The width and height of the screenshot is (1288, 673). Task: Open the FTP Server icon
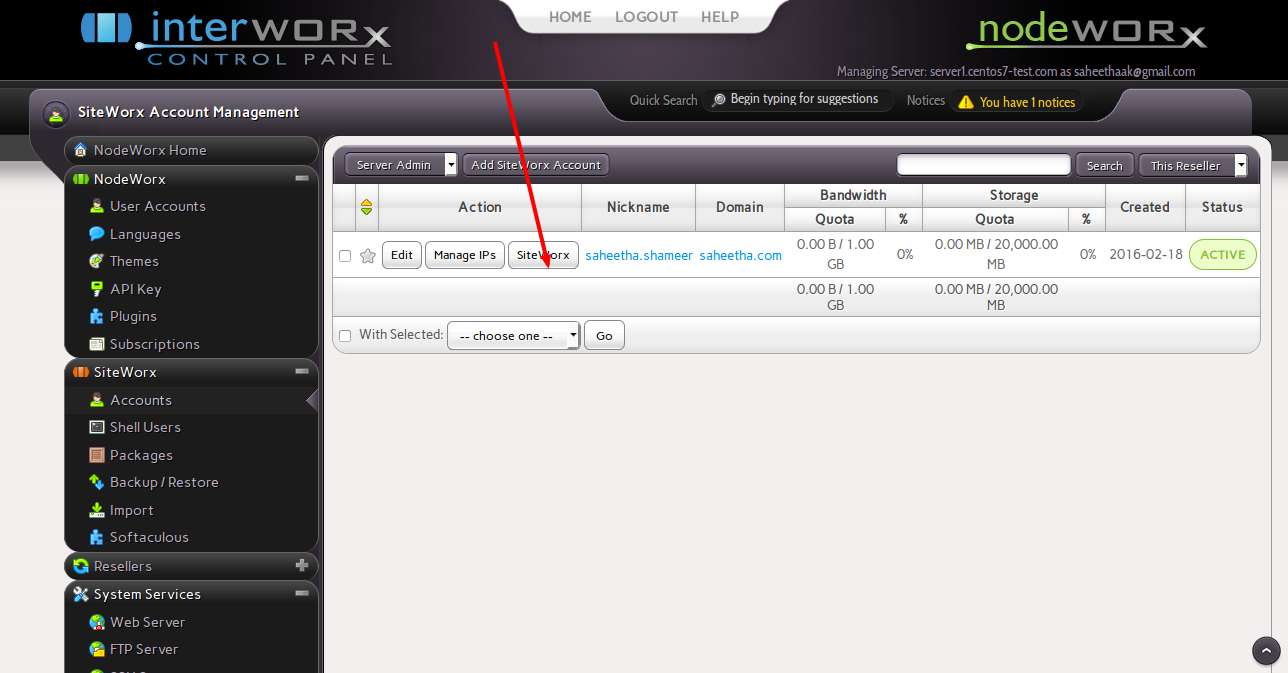click(x=97, y=649)
